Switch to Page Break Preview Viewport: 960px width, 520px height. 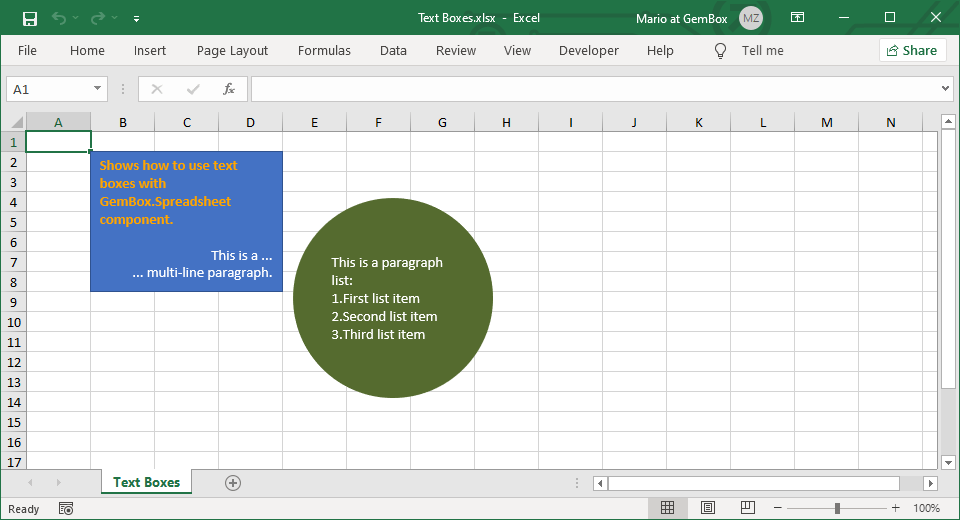(x=747, y=508)
